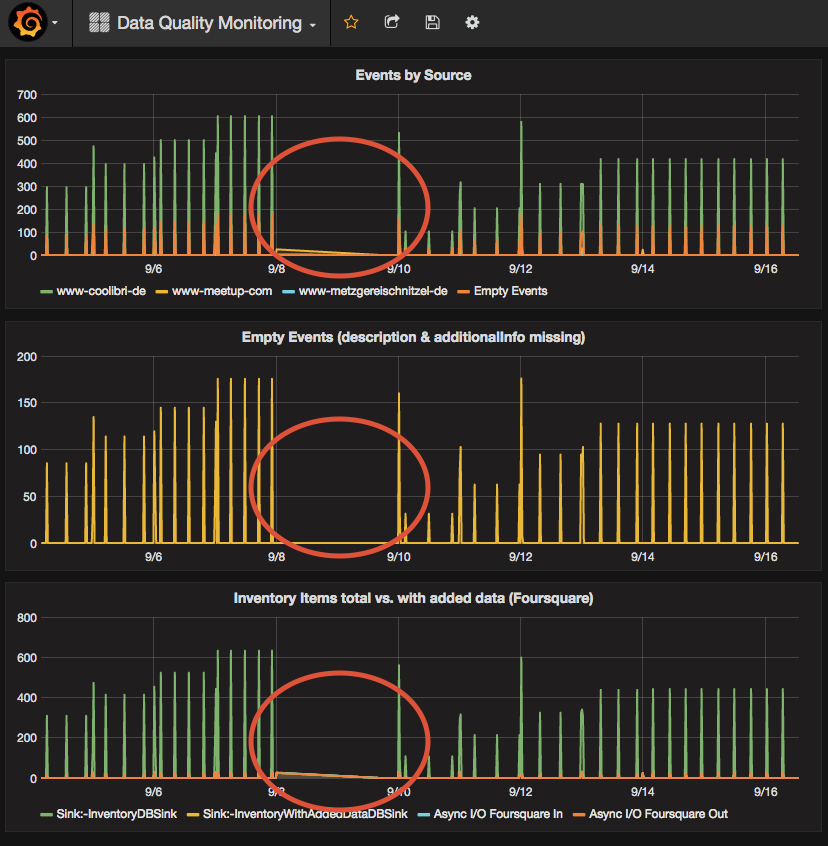Open color picker for Sink:-InventoryWithAddedDataDBSink swatch
Viewport: 828px width, 846px height.
(x=193, y=815)
